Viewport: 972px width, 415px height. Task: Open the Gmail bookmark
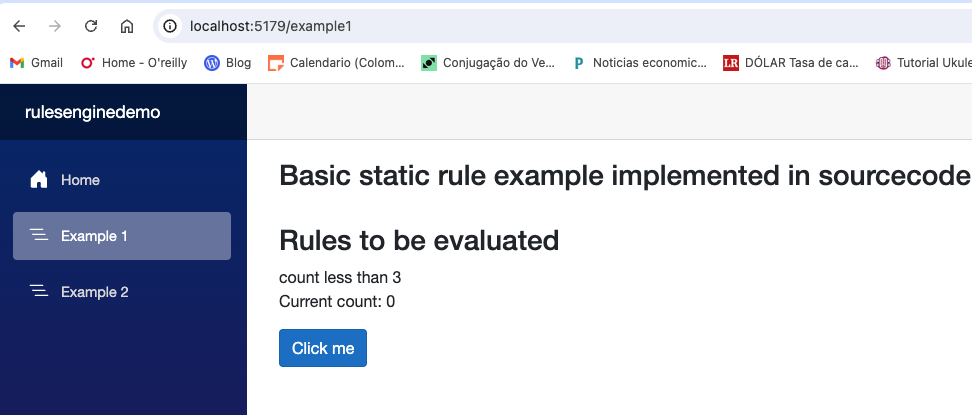point(36,62)
